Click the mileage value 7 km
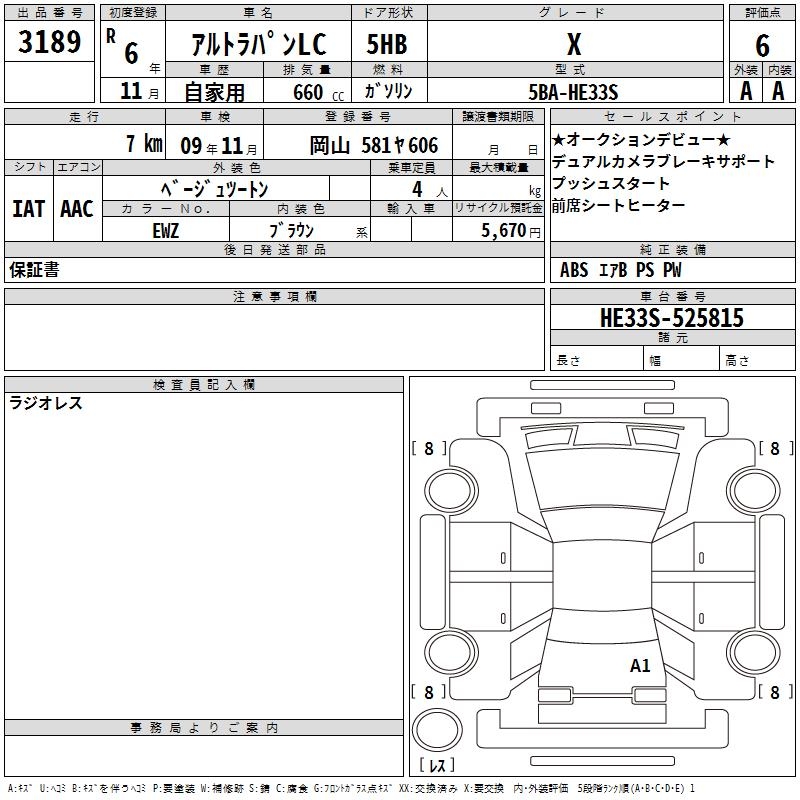Image resolution: width=800 pixels, height=800 pixels. point(144,144)
